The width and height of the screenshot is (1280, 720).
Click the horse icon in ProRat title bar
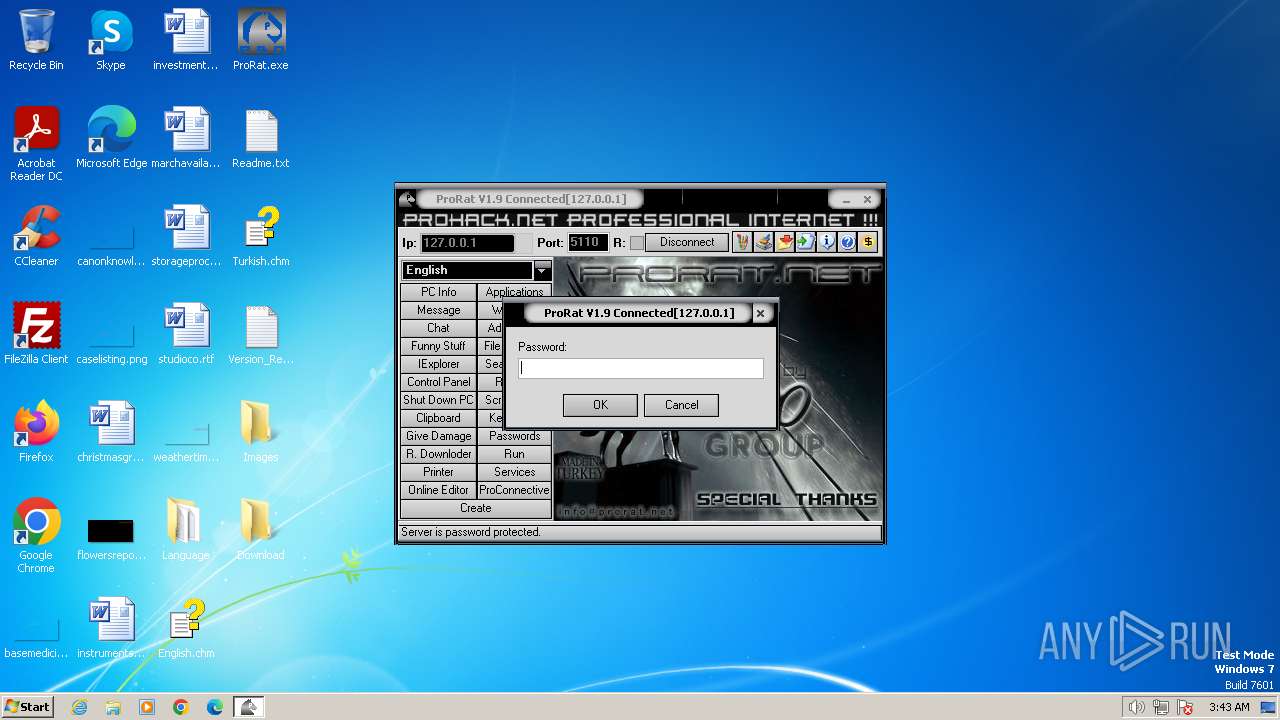click(408, 199)
